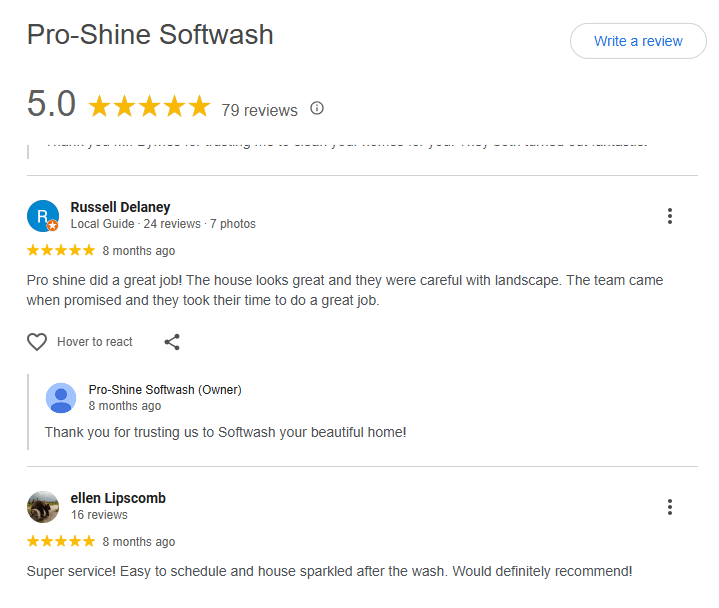This screenshot has width=719, height=608.
Task: Click Local Guide details under Russell Delaney
Action: 163,224
